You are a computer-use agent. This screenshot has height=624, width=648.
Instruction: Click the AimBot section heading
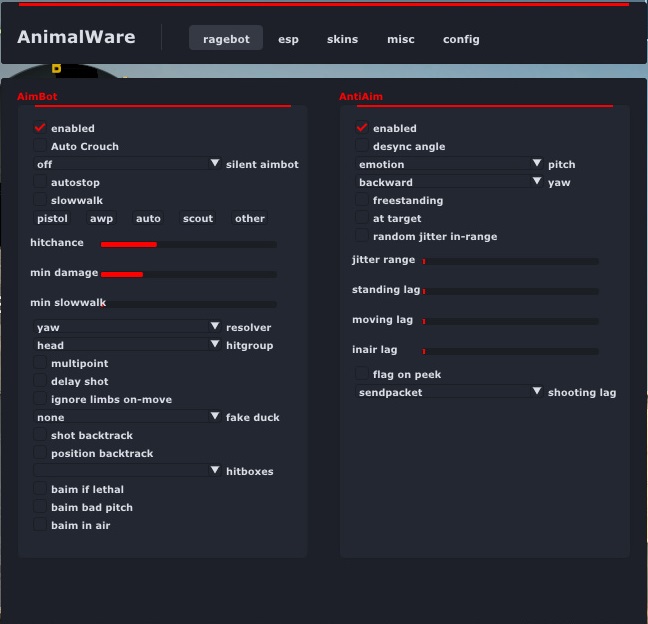[x=37, y=96]
